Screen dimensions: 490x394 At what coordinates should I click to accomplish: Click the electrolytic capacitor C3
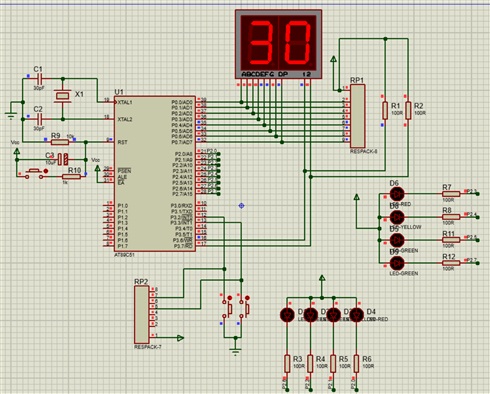pos(63,159)
